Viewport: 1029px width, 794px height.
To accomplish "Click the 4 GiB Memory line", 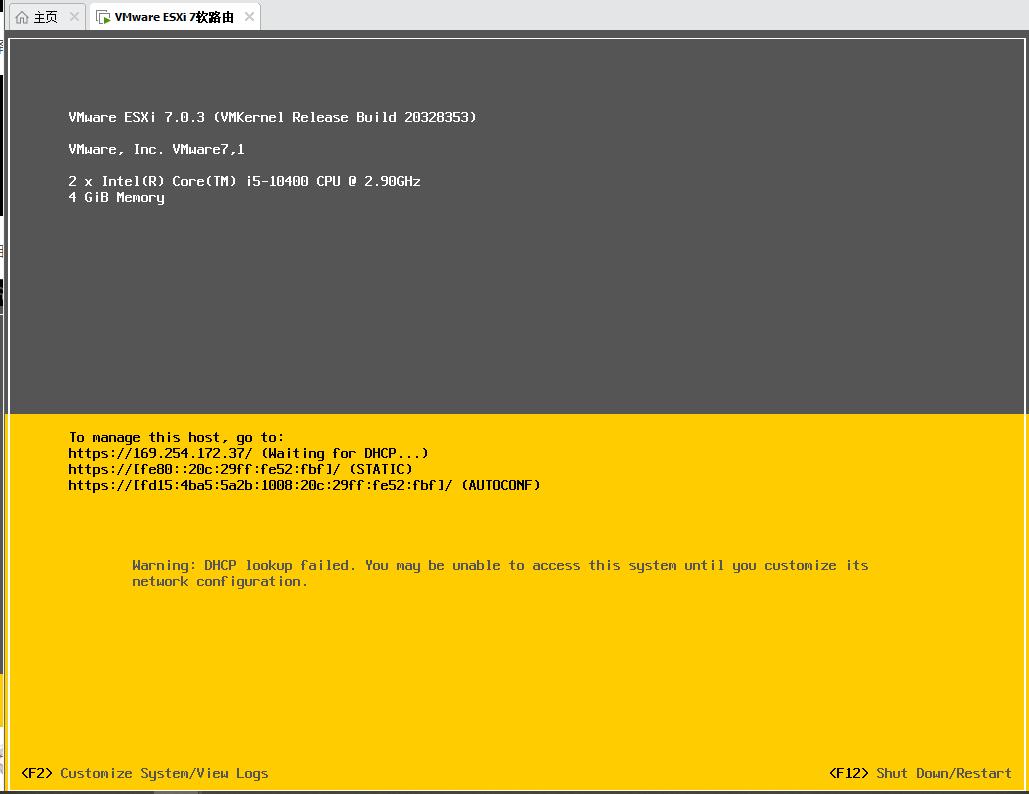I will click(116, 198).
